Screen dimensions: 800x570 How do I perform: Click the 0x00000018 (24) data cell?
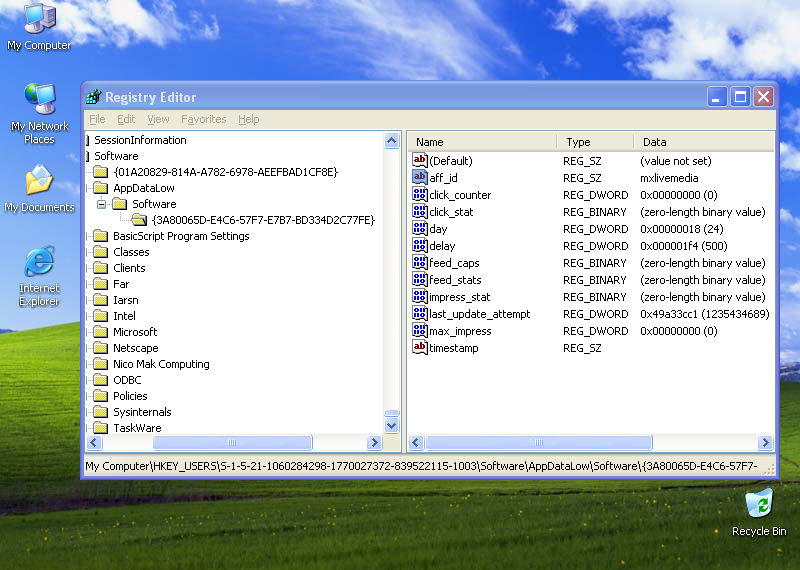tap(682, 229)
